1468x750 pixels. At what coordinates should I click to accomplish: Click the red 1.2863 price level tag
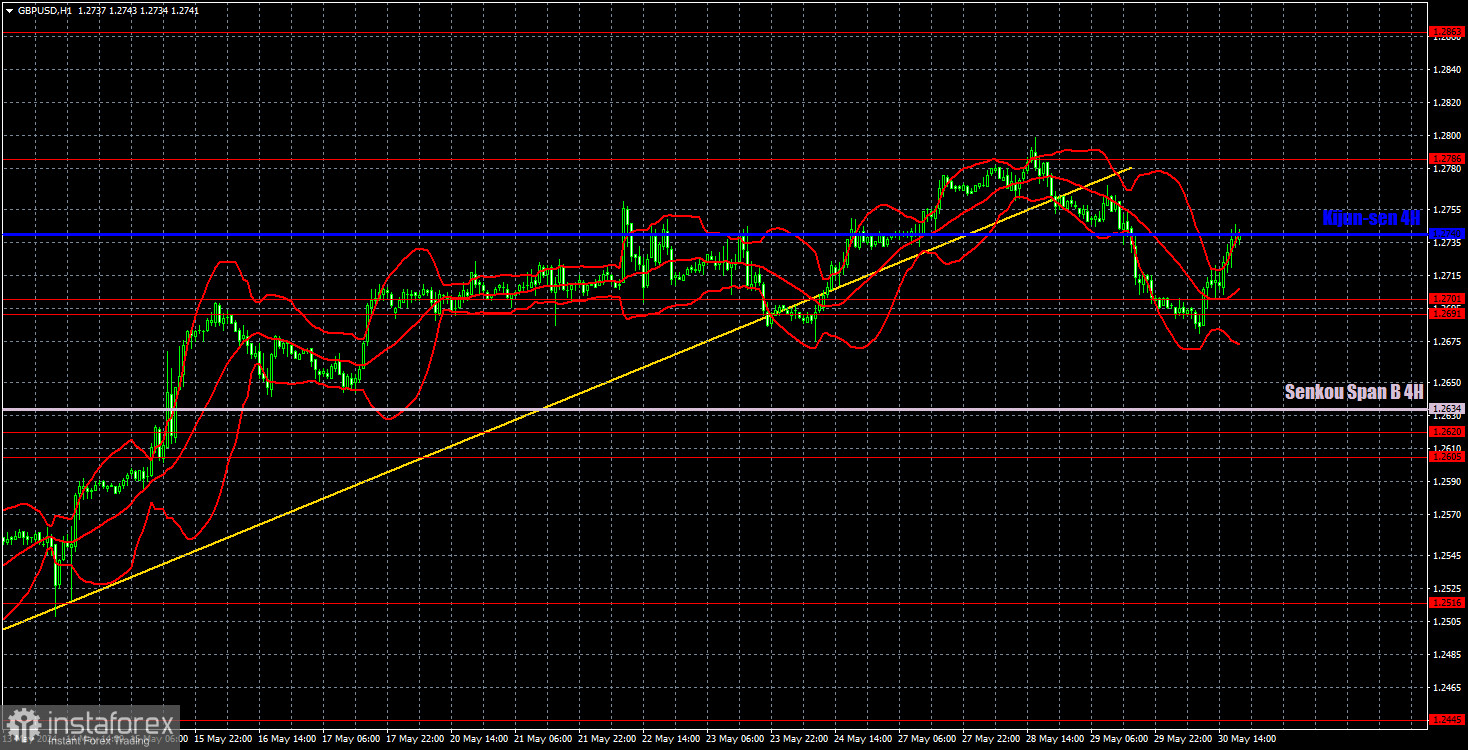(x=1447, y=32)
